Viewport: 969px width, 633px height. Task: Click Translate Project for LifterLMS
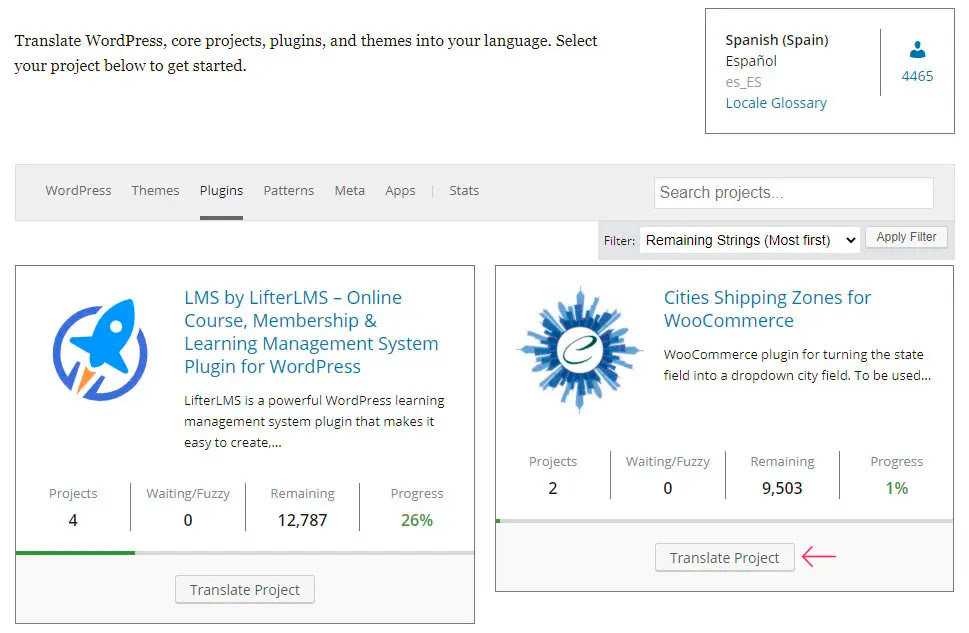pos(245,590)
